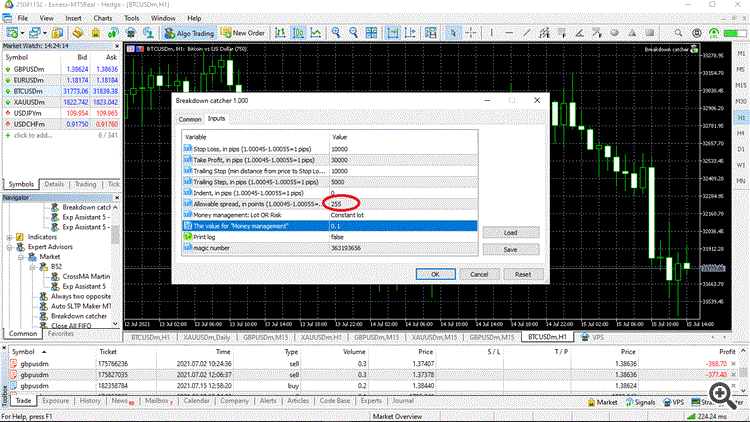The height and width of the screenshot is (422, 750).
Task: Click the search magnifier toolbar icon
Action: tap(678, 33)
